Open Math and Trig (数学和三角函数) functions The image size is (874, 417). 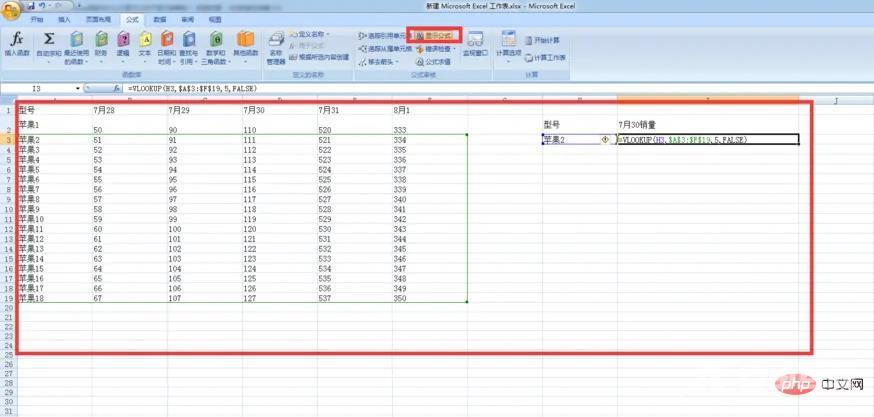pos(216,44)
